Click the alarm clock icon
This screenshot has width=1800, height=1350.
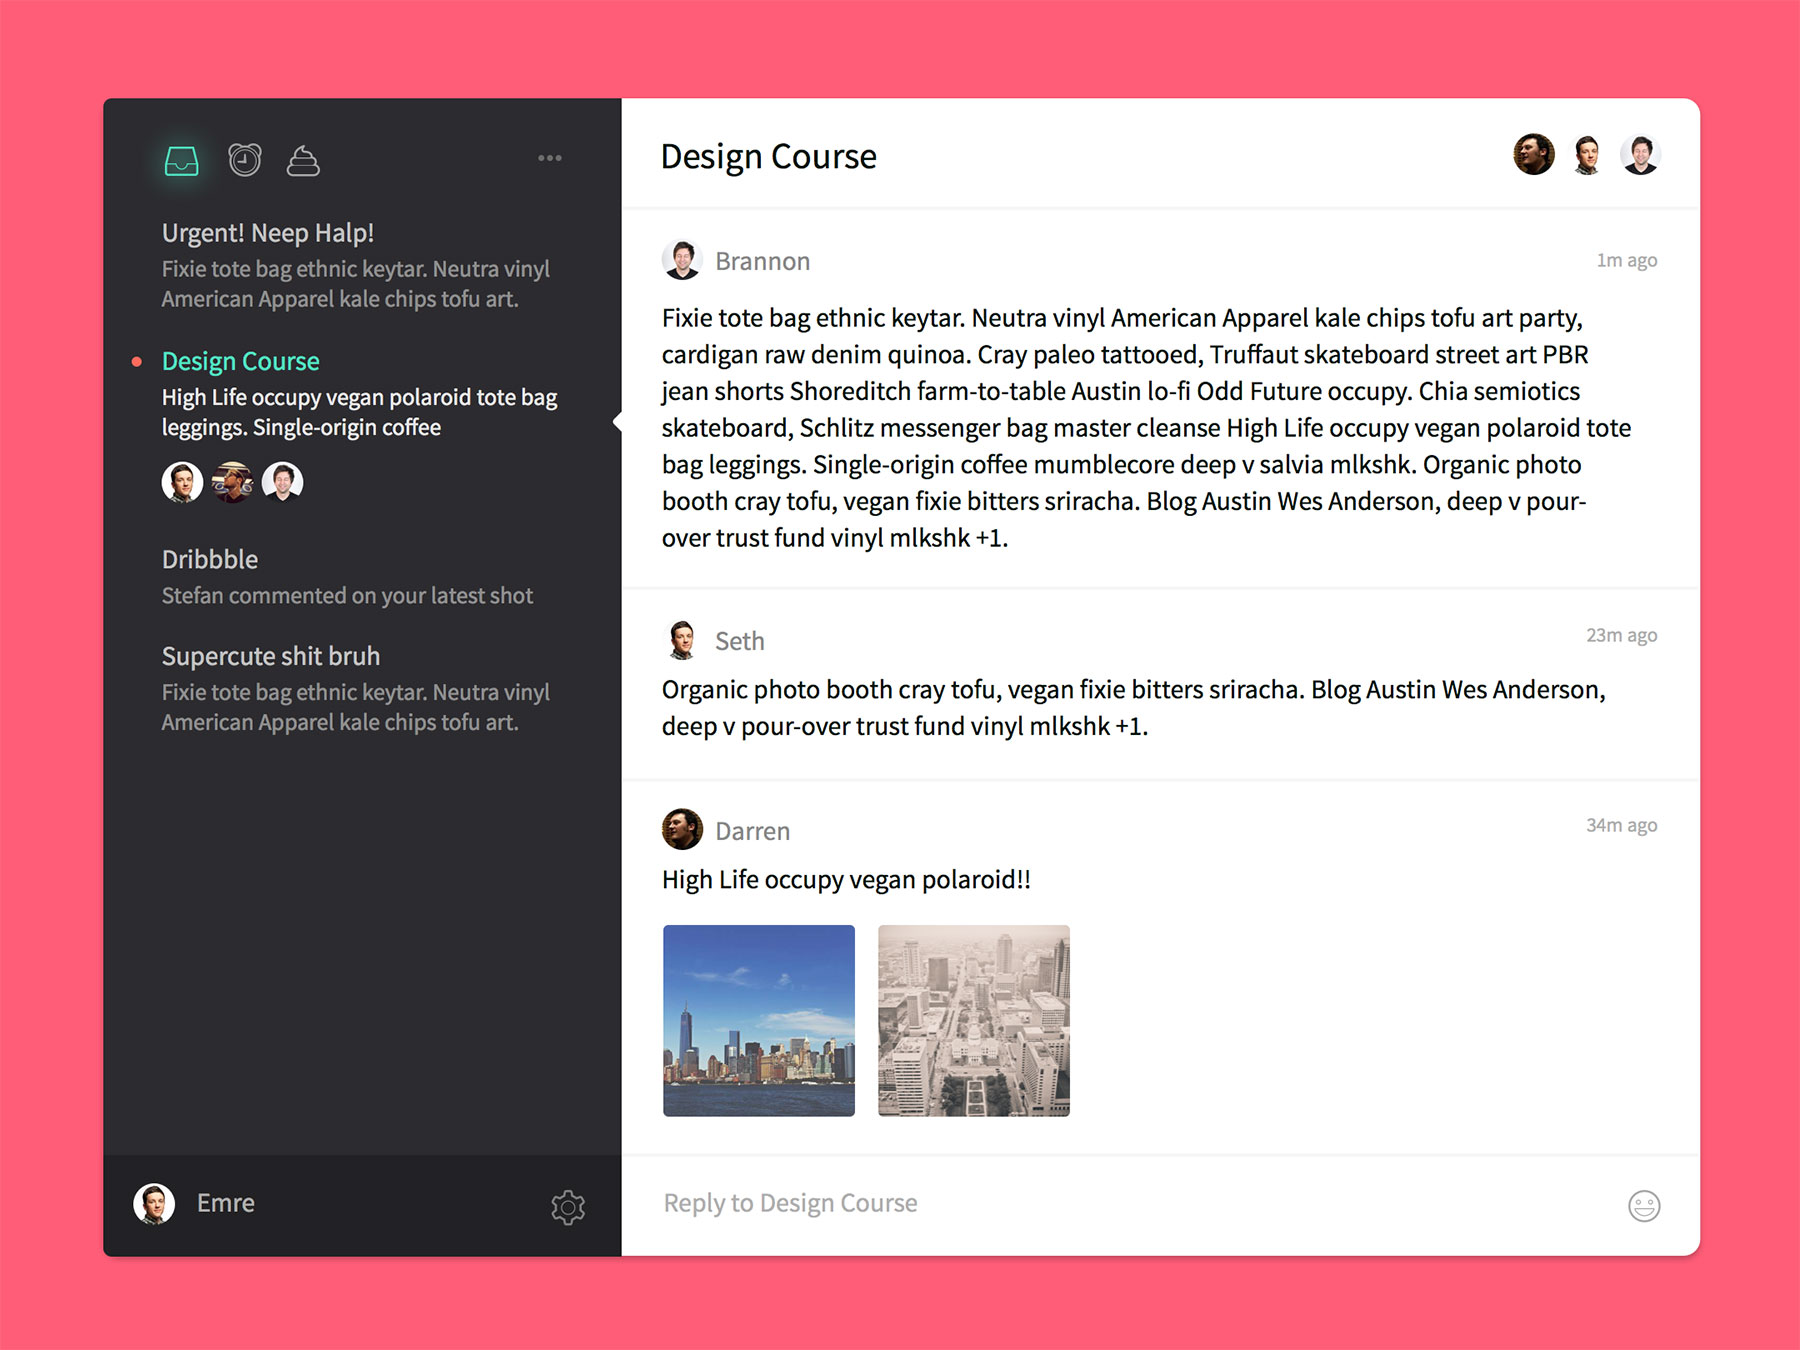[x=244, y=160]
